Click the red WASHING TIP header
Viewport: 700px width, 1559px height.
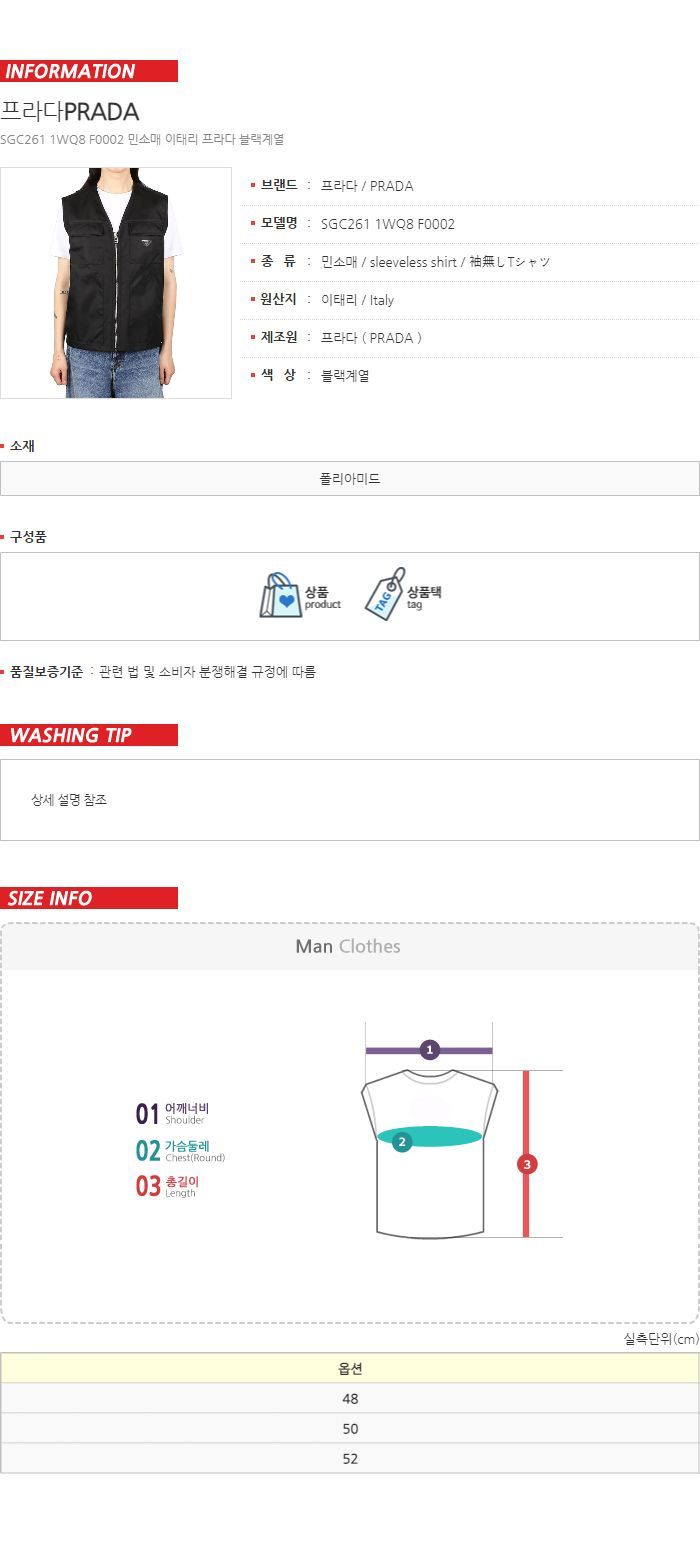[89, 736]
